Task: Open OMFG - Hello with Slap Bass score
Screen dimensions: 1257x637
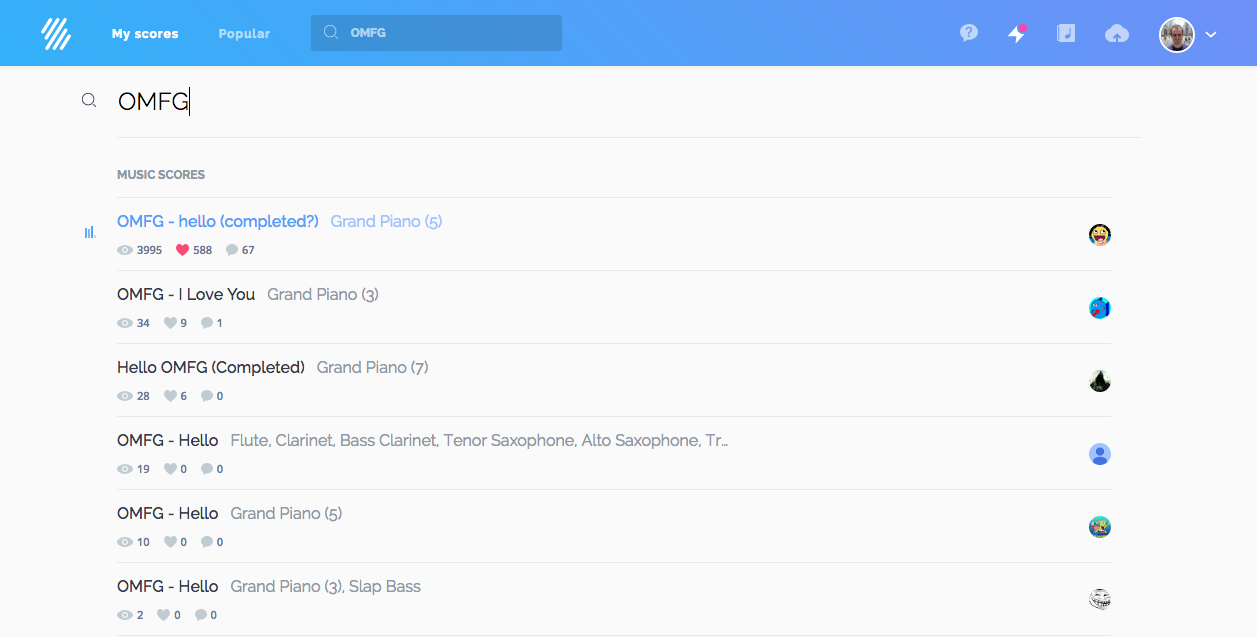Action: click(x=168, y=586)
